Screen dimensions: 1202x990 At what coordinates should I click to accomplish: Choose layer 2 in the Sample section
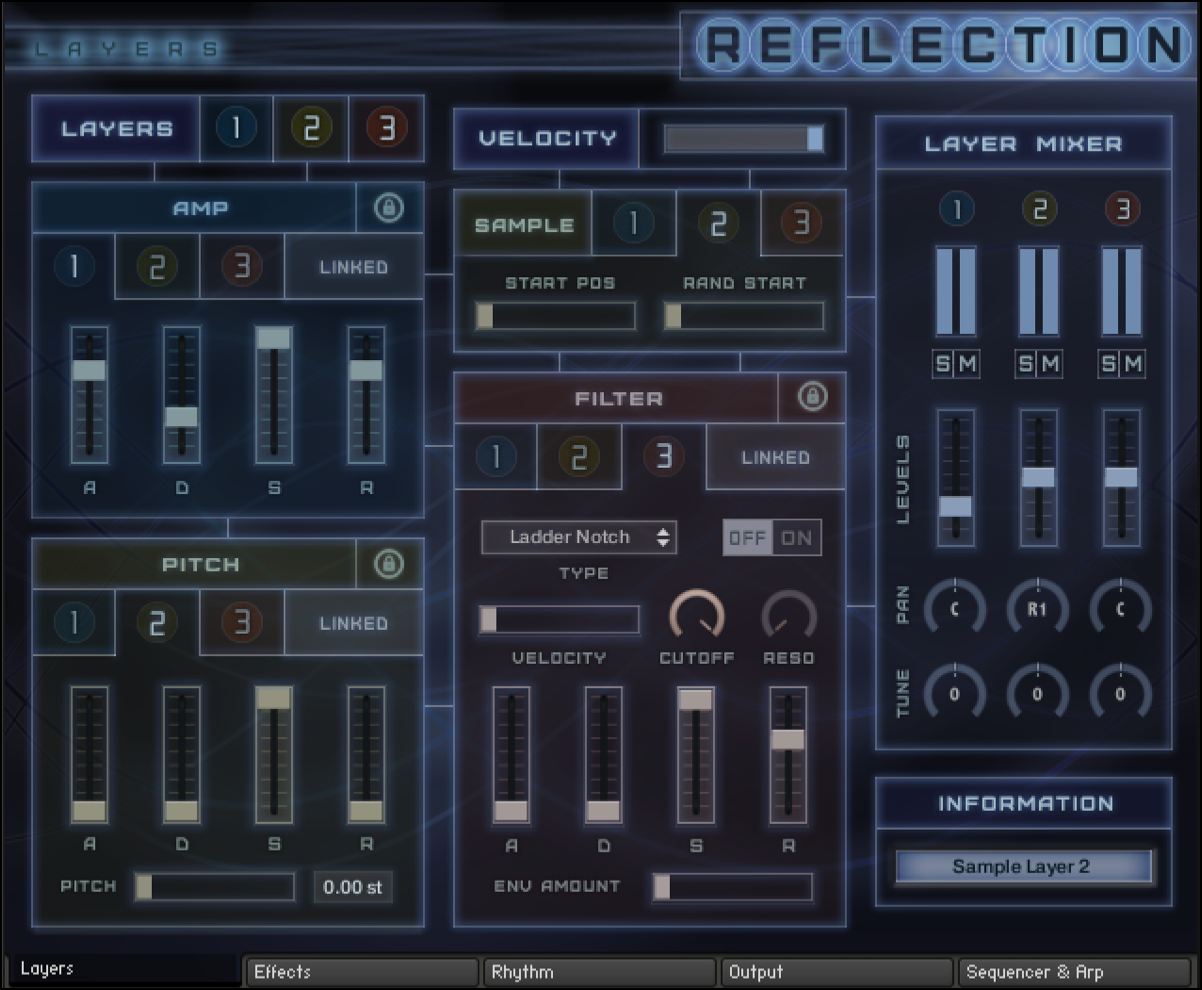pyautogui.click(x=717, y=224)
